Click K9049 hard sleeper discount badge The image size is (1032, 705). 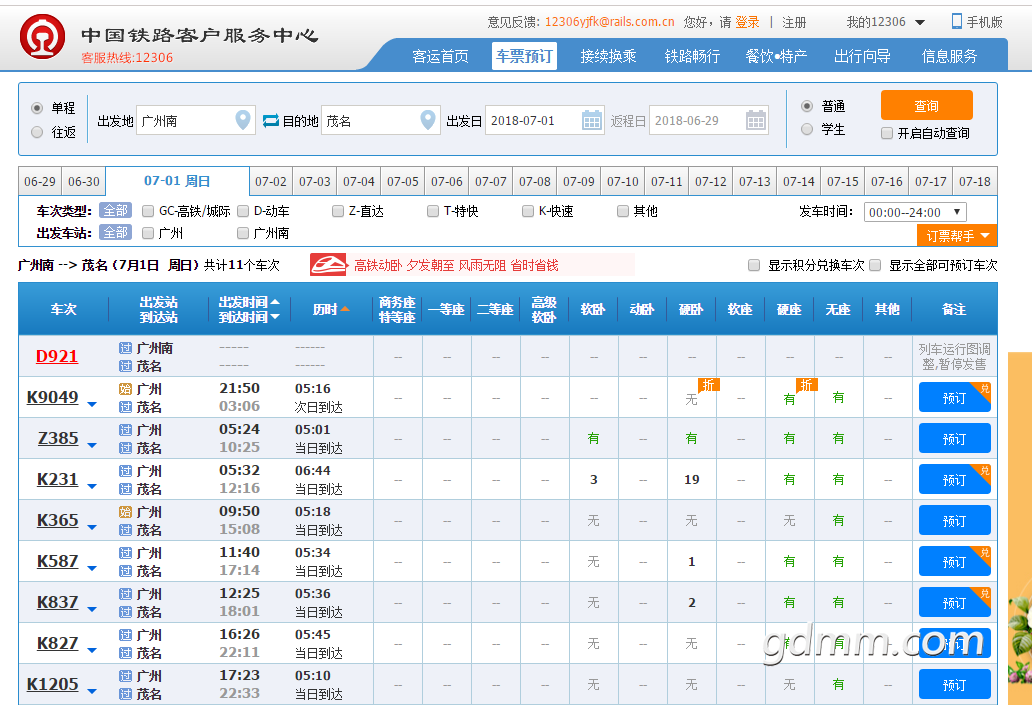pyautogui.click(x=708, y=384)
